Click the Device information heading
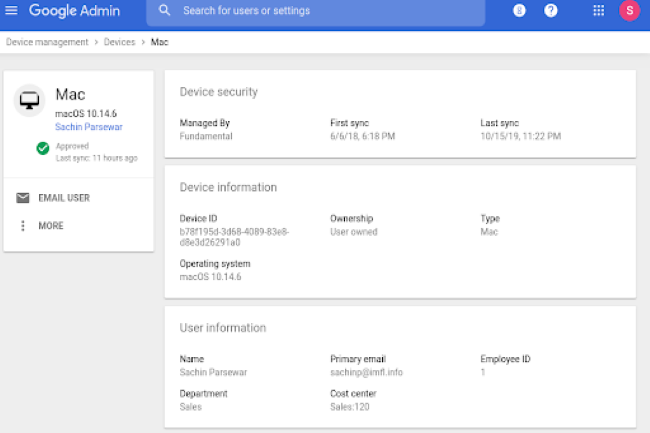This screenshot has width=650, height=433. [228, 187]
